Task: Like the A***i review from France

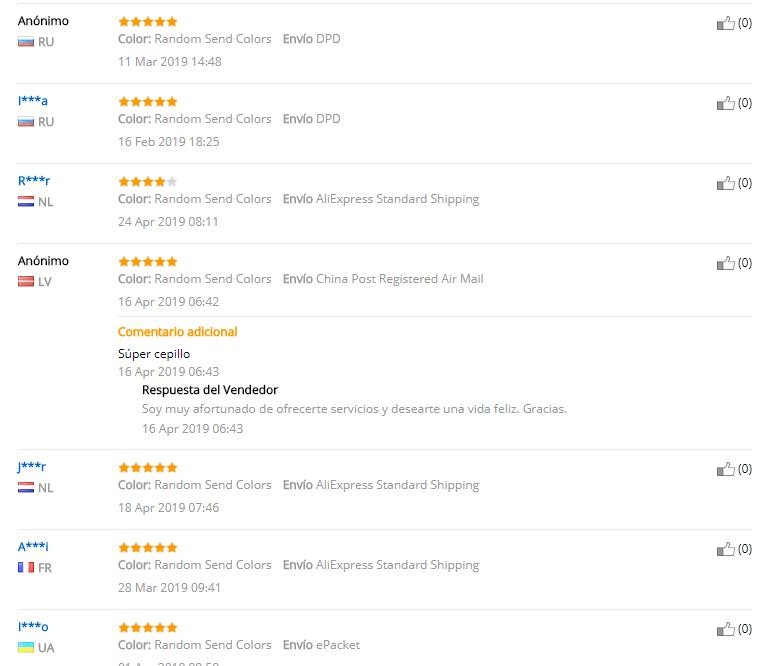Action: coord(725,549)
